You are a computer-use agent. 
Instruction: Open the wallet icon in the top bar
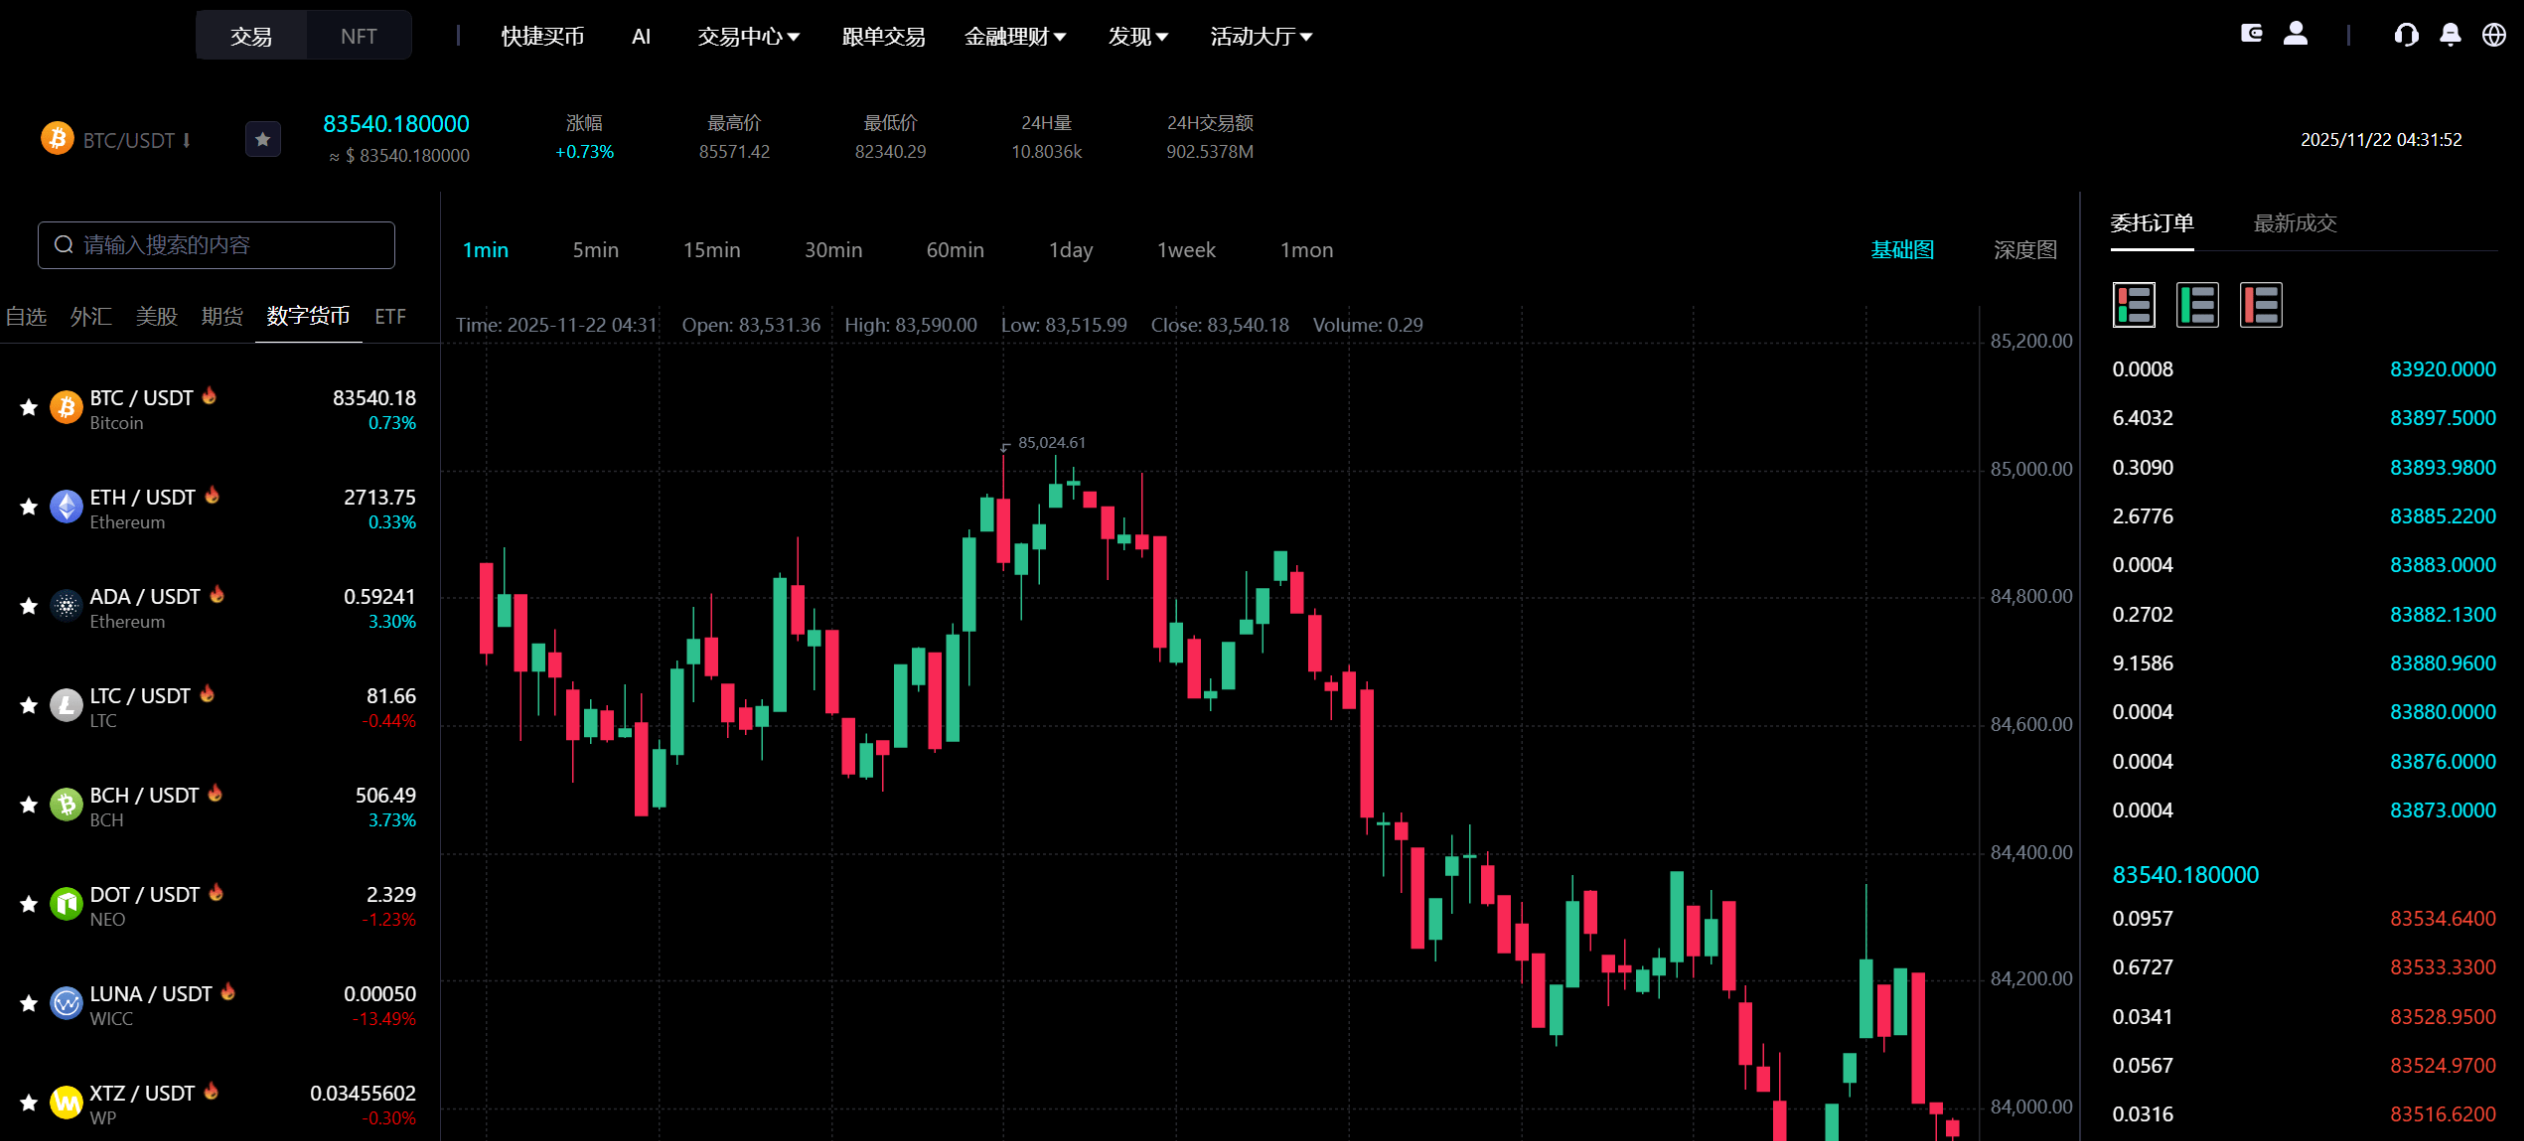tap(2252, 33)
